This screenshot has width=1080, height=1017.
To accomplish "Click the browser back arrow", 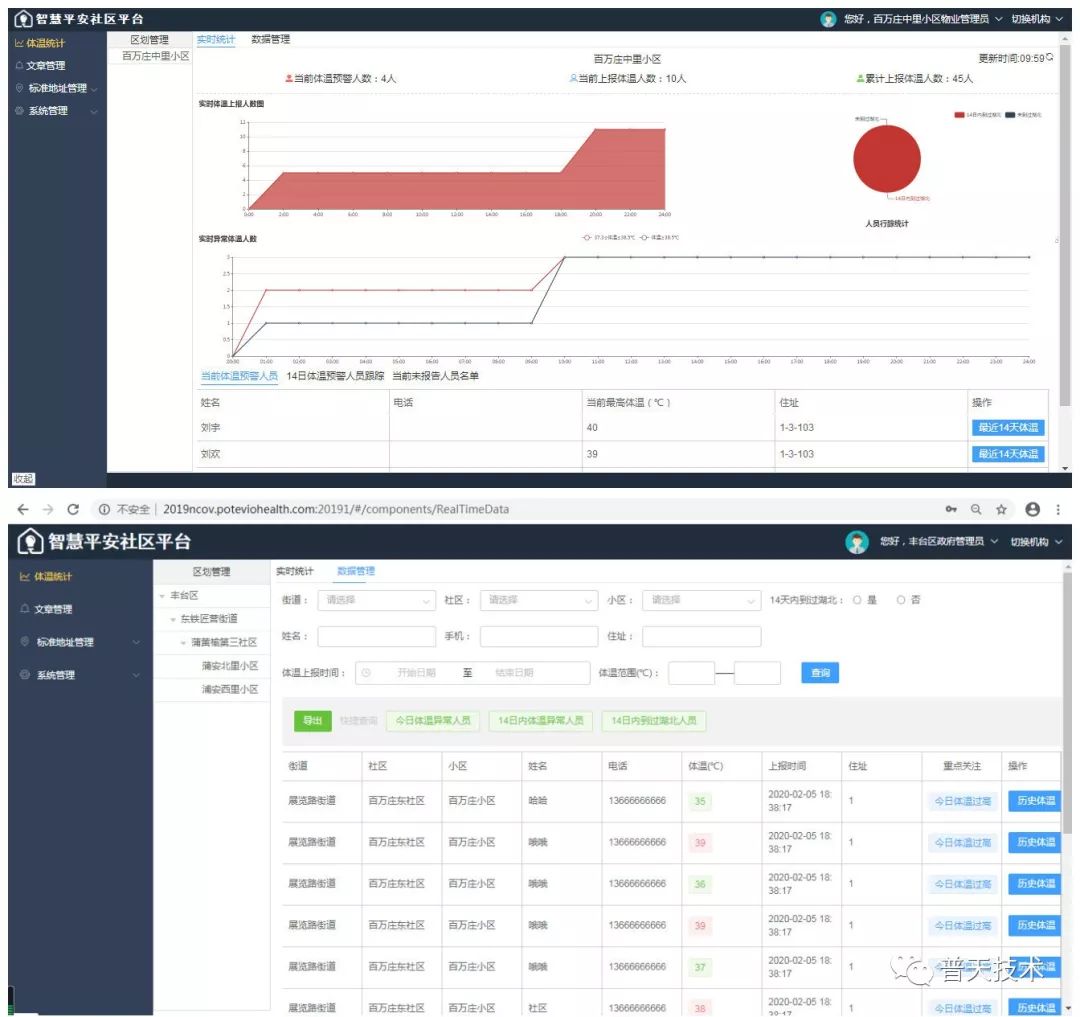I will (23, 509).
